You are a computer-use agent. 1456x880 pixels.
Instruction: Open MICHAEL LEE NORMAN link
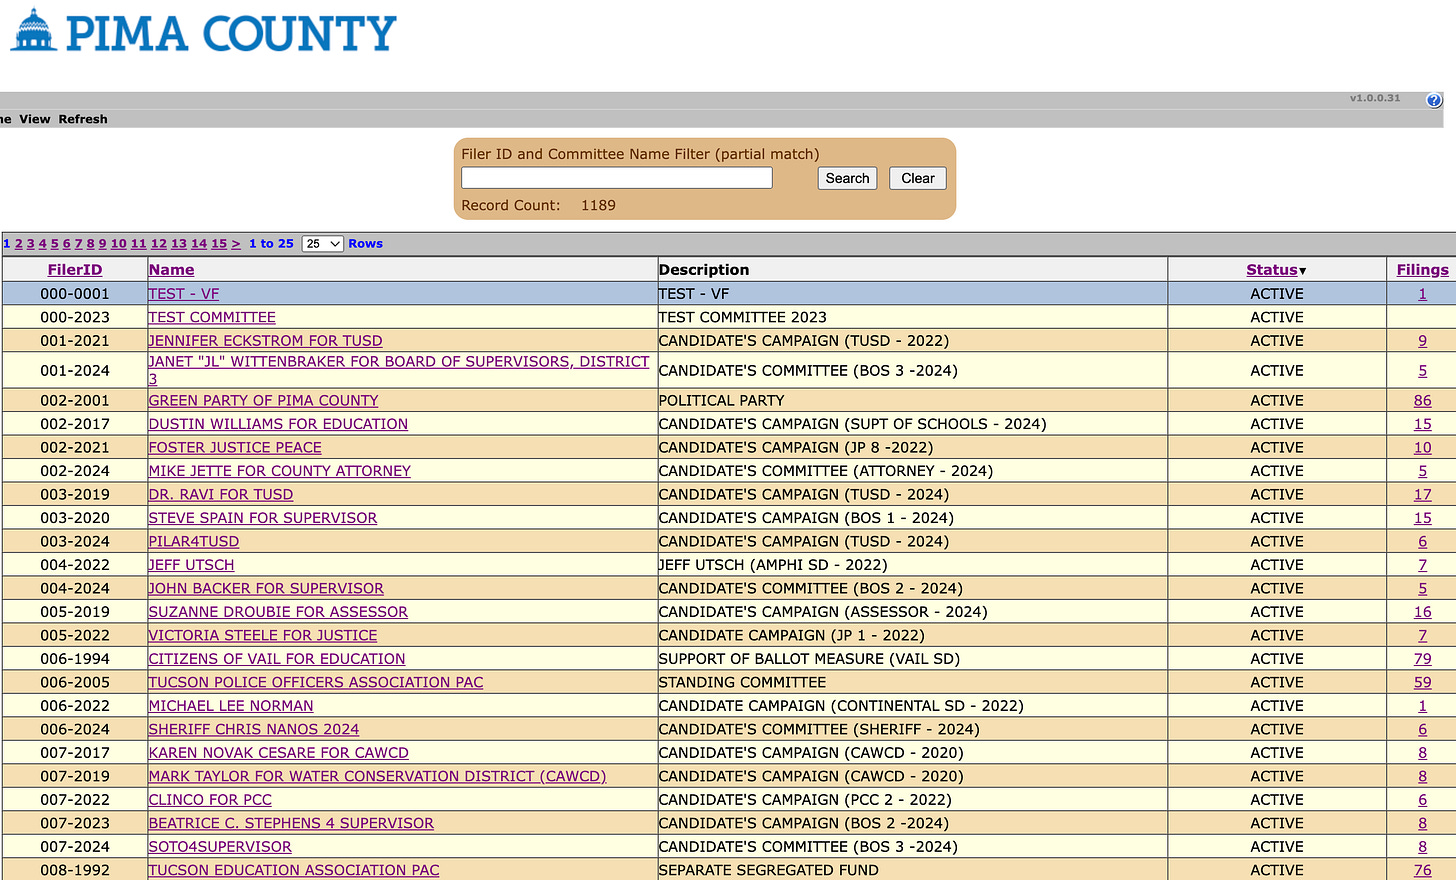(230, 706)
